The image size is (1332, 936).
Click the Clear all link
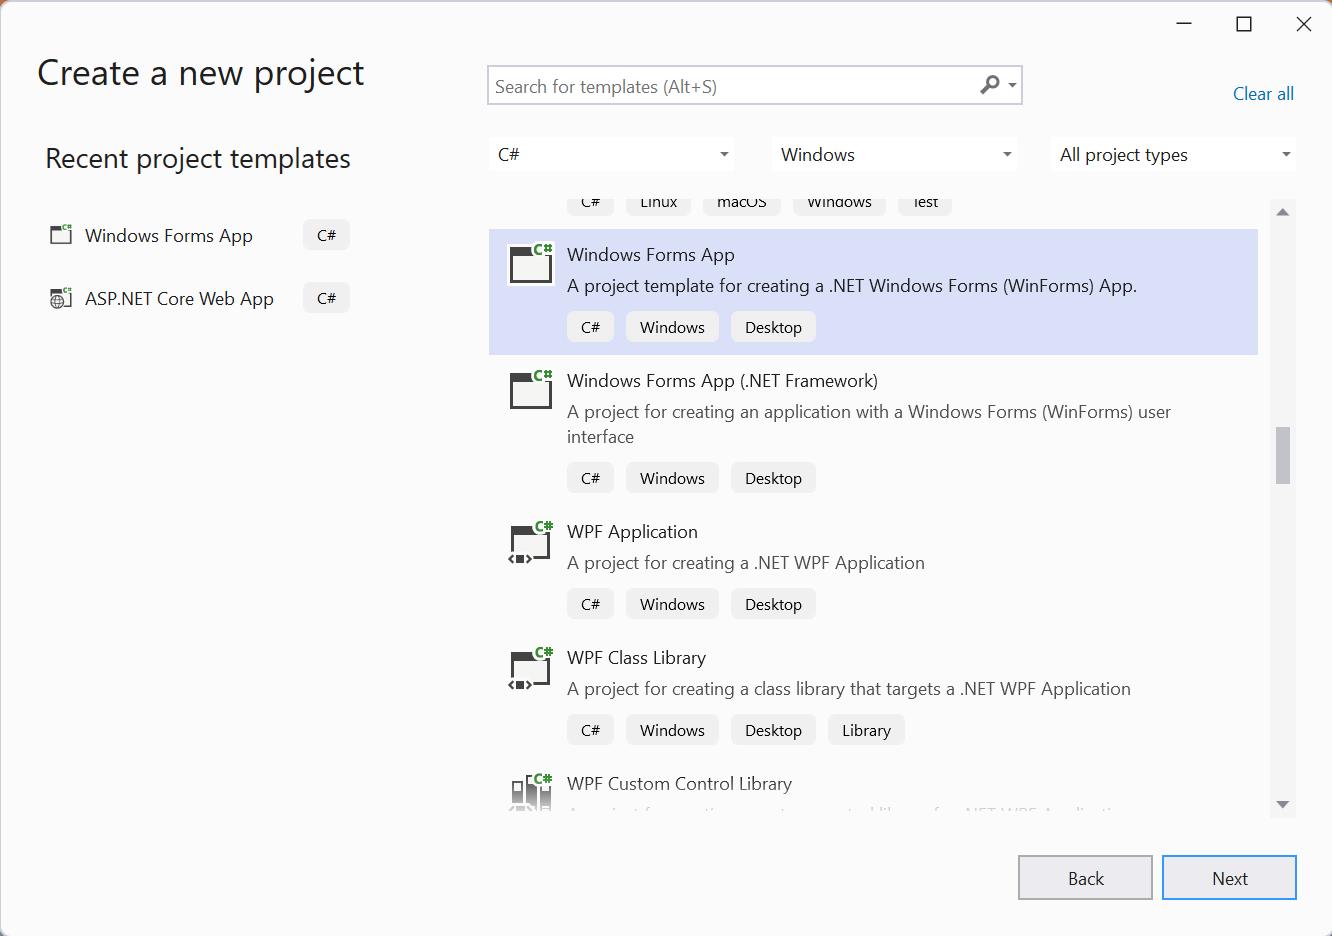click(x=1263, y=93)
